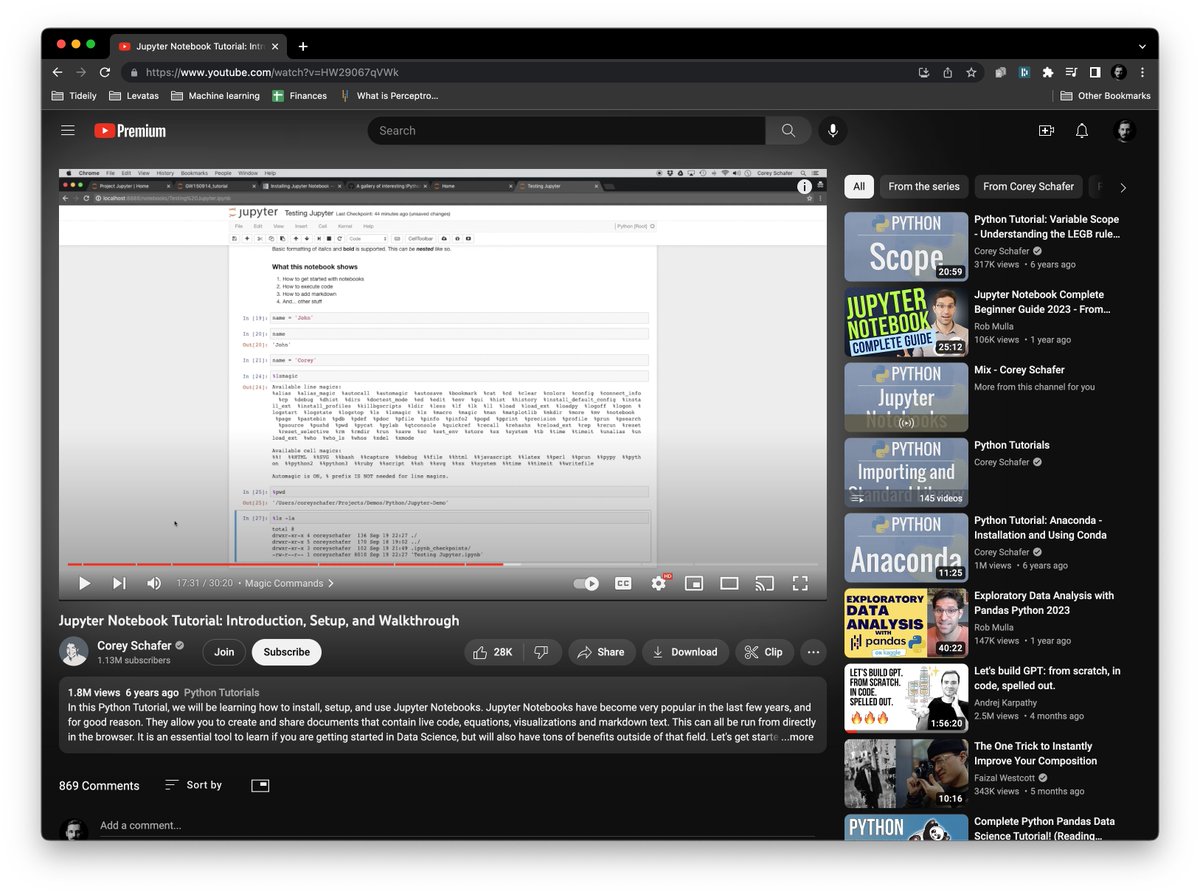Open Corey Schafer channel avatar

click(73, 652)
